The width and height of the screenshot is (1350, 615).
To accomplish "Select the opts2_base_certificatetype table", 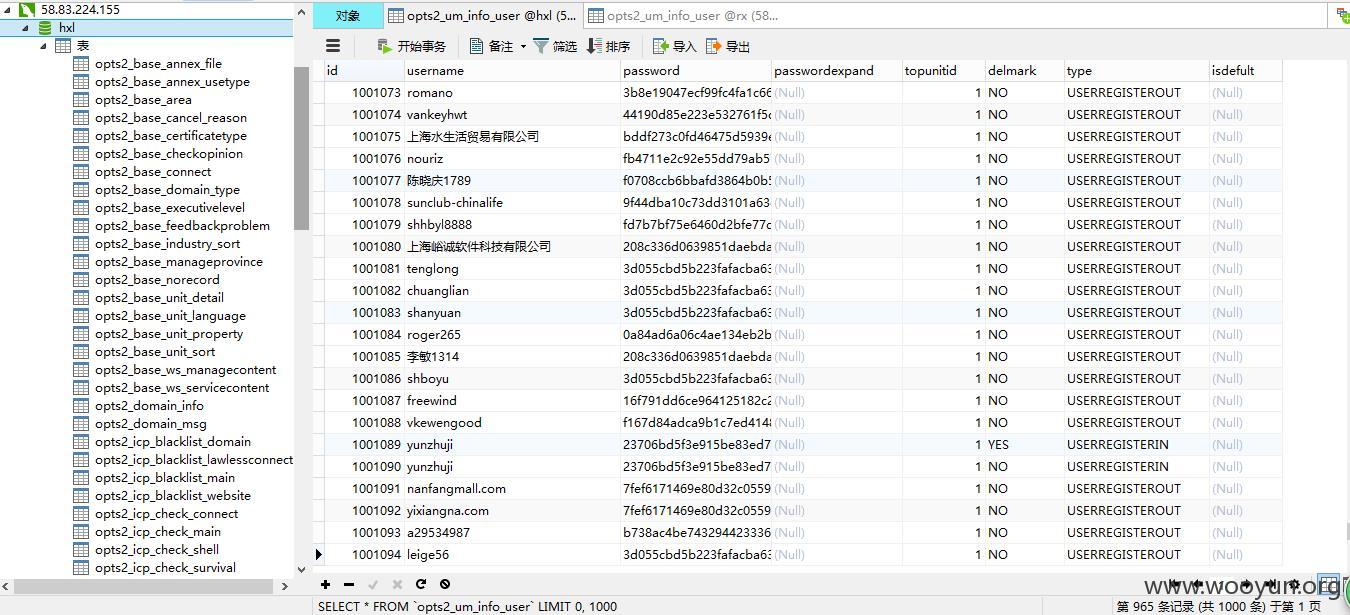I will tap(171, 136).
